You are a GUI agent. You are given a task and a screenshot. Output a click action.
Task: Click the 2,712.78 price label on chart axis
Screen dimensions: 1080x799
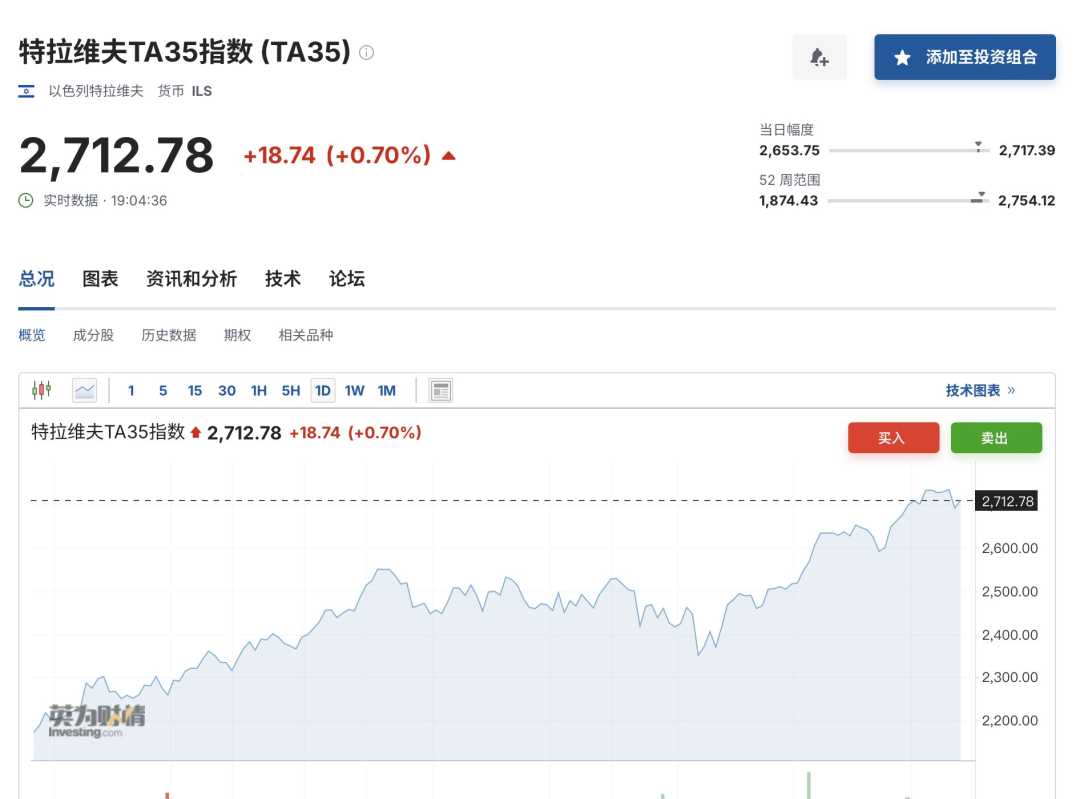click(1008, 501)
